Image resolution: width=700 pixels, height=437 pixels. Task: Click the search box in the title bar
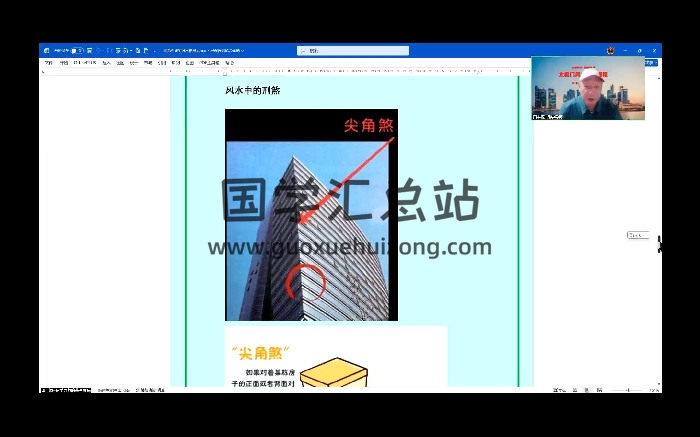pos(353,50)
